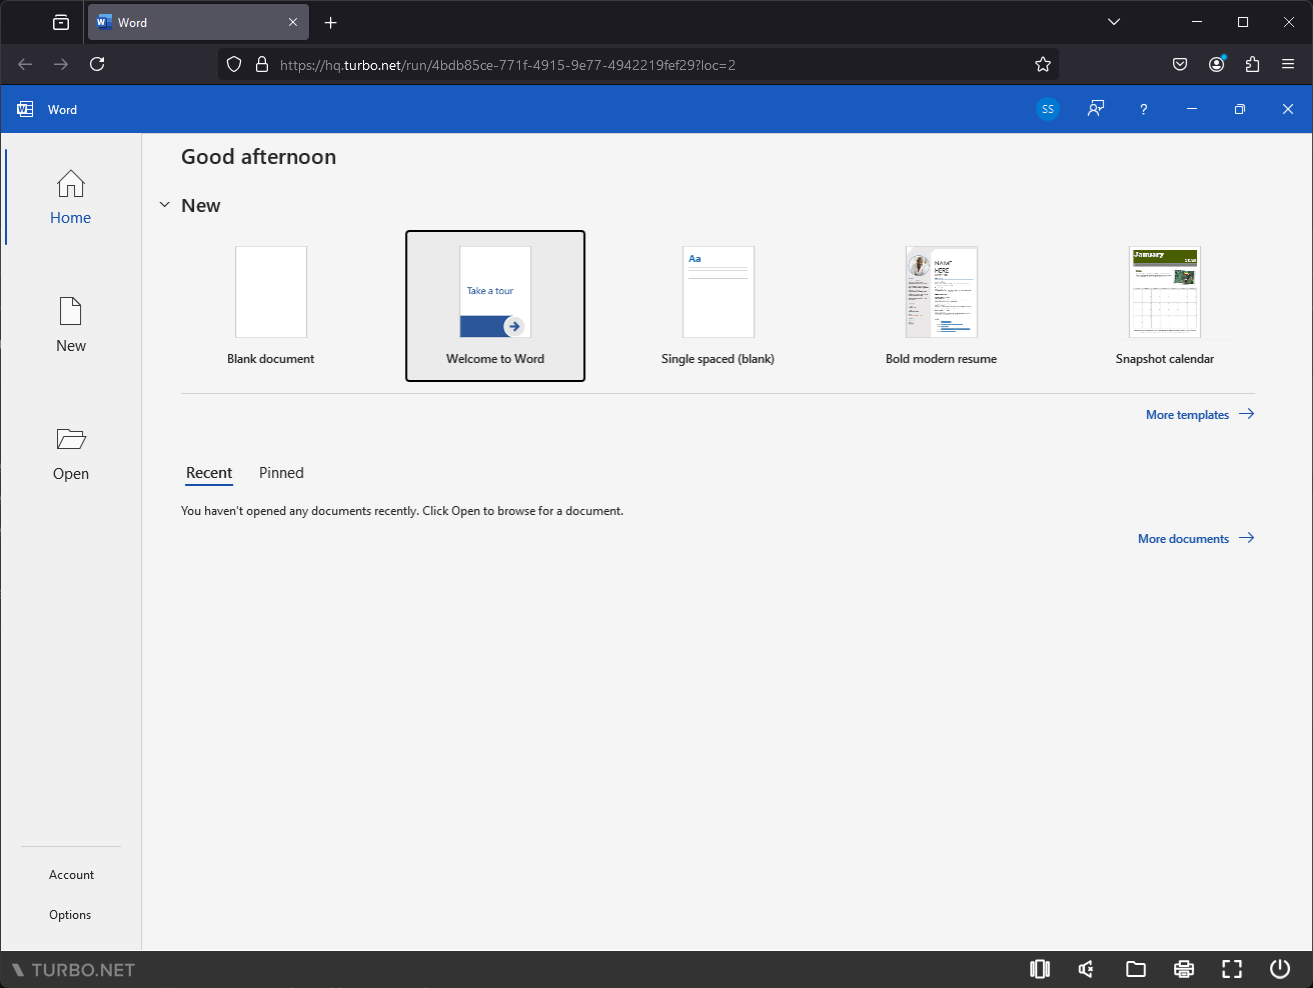Unmute audio via the speaker icon

coord(1086,969)
